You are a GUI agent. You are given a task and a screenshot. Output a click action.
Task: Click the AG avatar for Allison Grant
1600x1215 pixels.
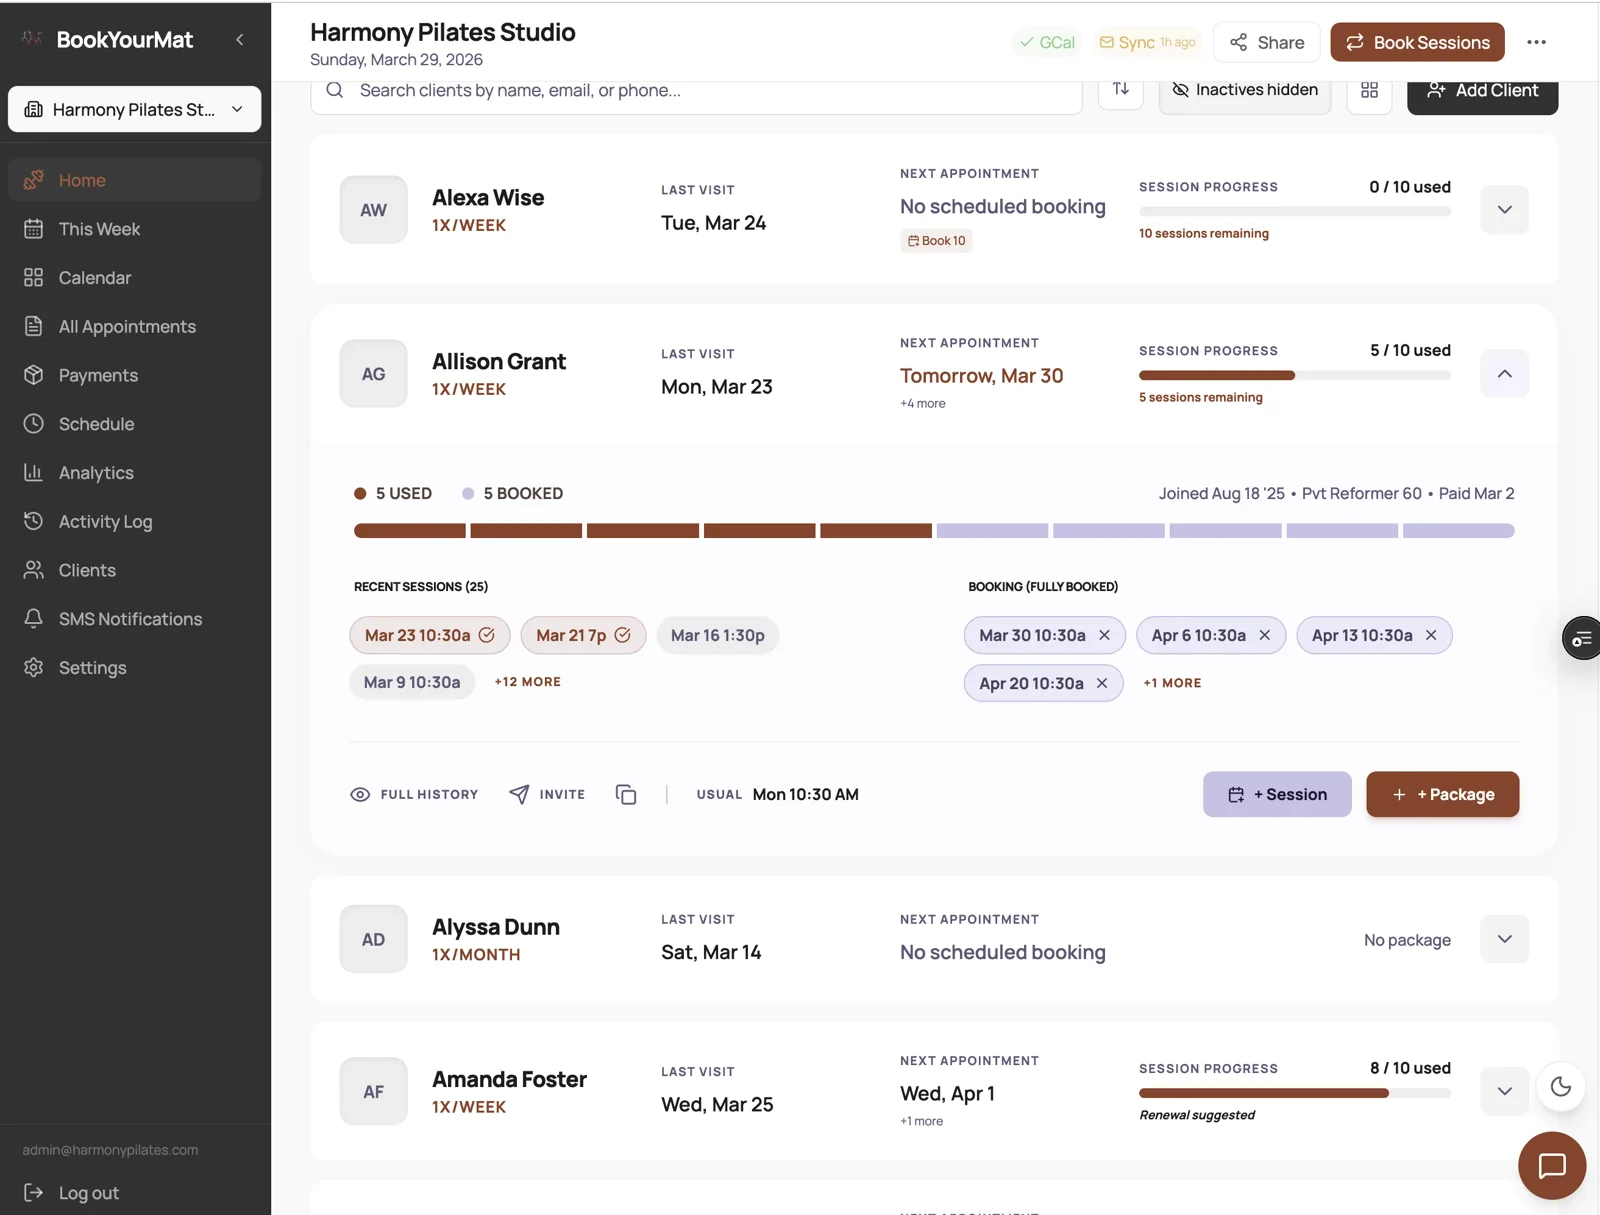[x=373, y=374]
